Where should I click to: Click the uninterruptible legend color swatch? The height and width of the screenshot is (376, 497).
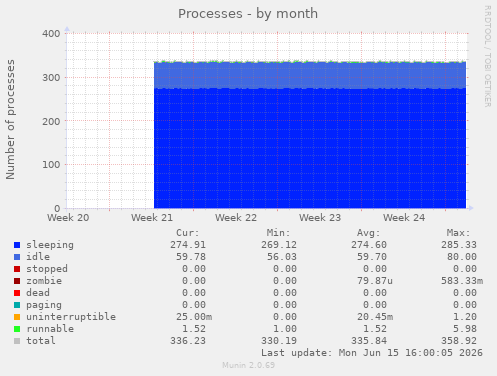click(17, 317)
